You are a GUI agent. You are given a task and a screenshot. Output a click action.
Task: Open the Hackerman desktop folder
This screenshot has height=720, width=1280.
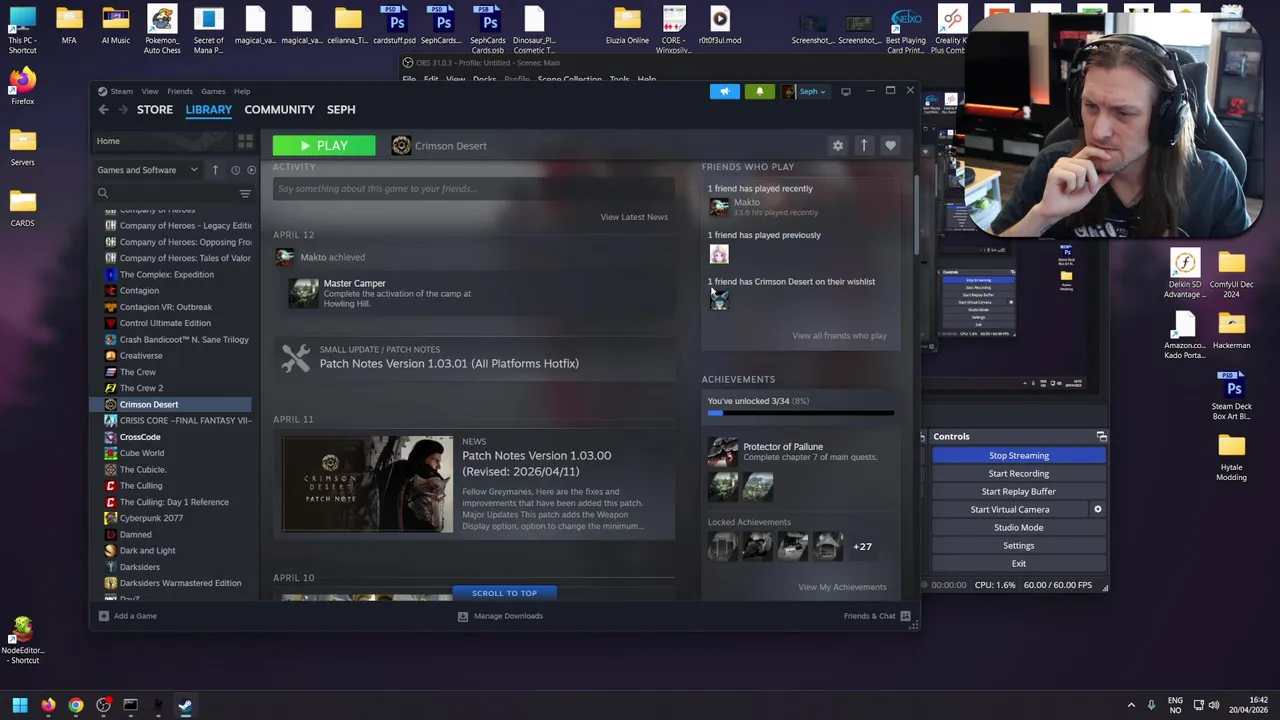point(1231,330)
